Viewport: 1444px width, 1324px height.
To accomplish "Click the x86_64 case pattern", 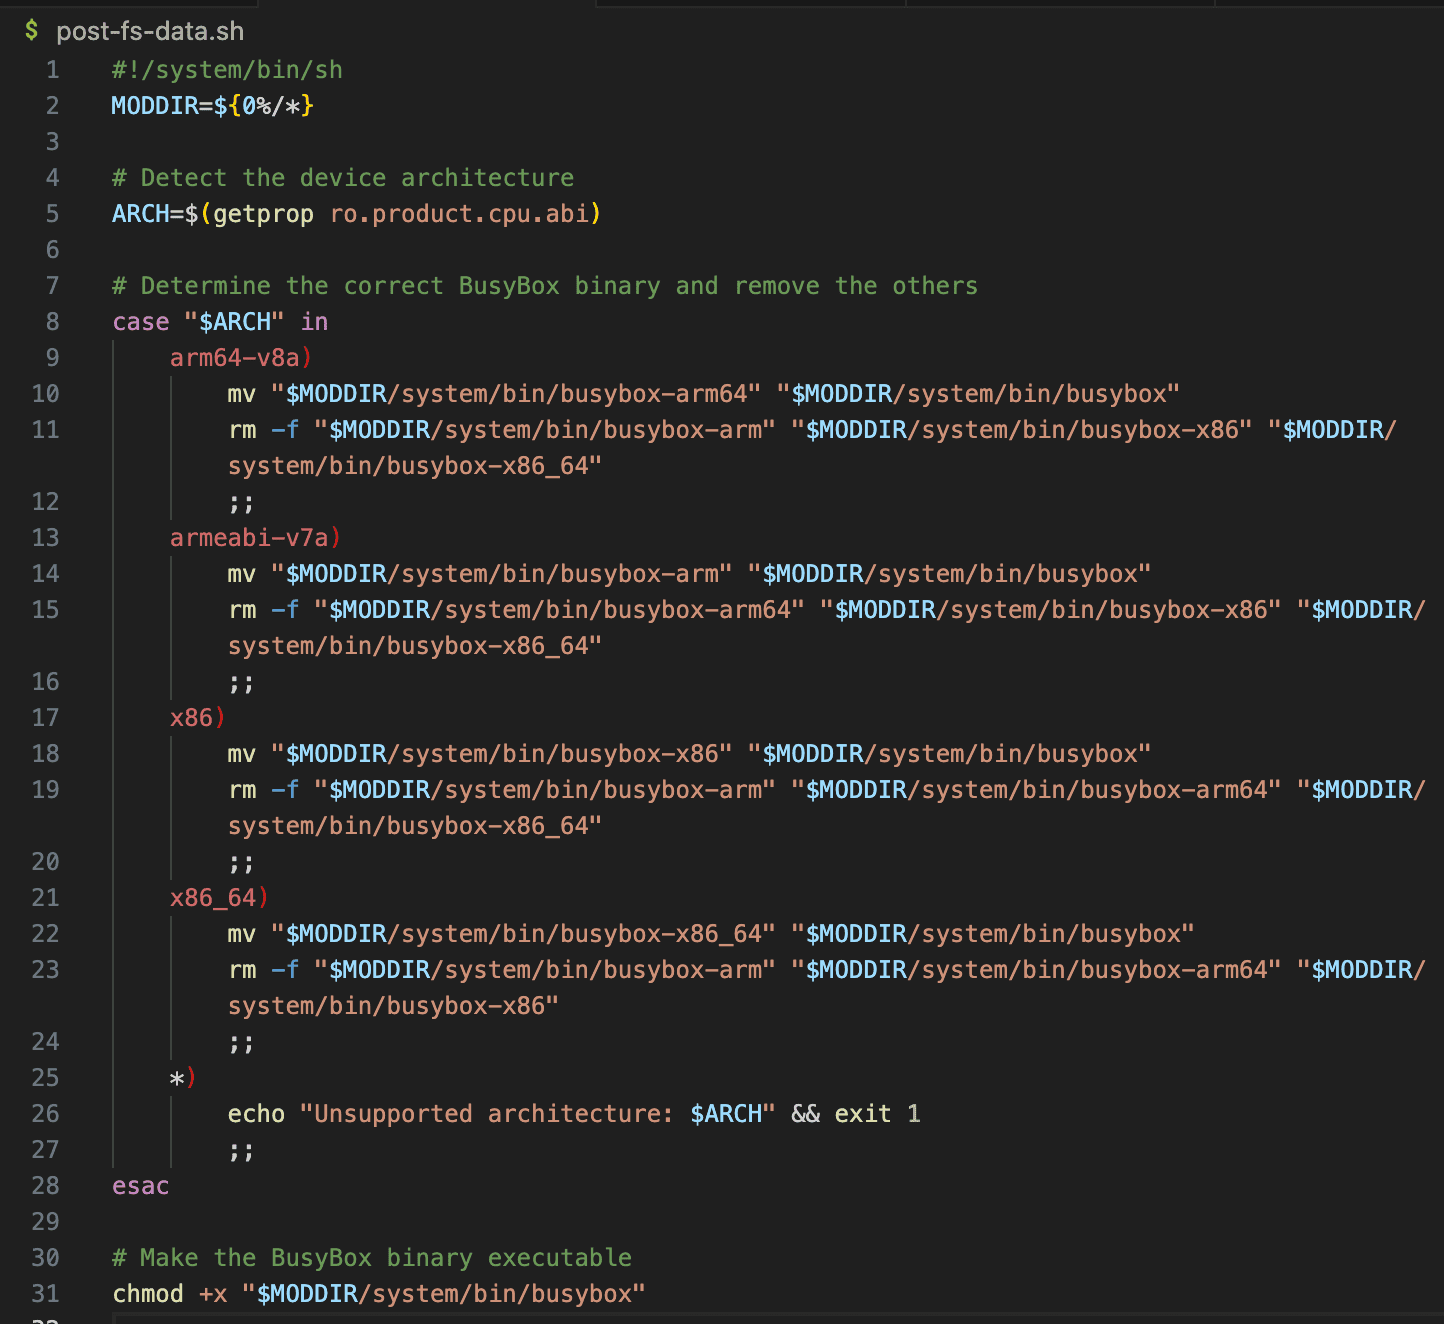I will point(213,898).
